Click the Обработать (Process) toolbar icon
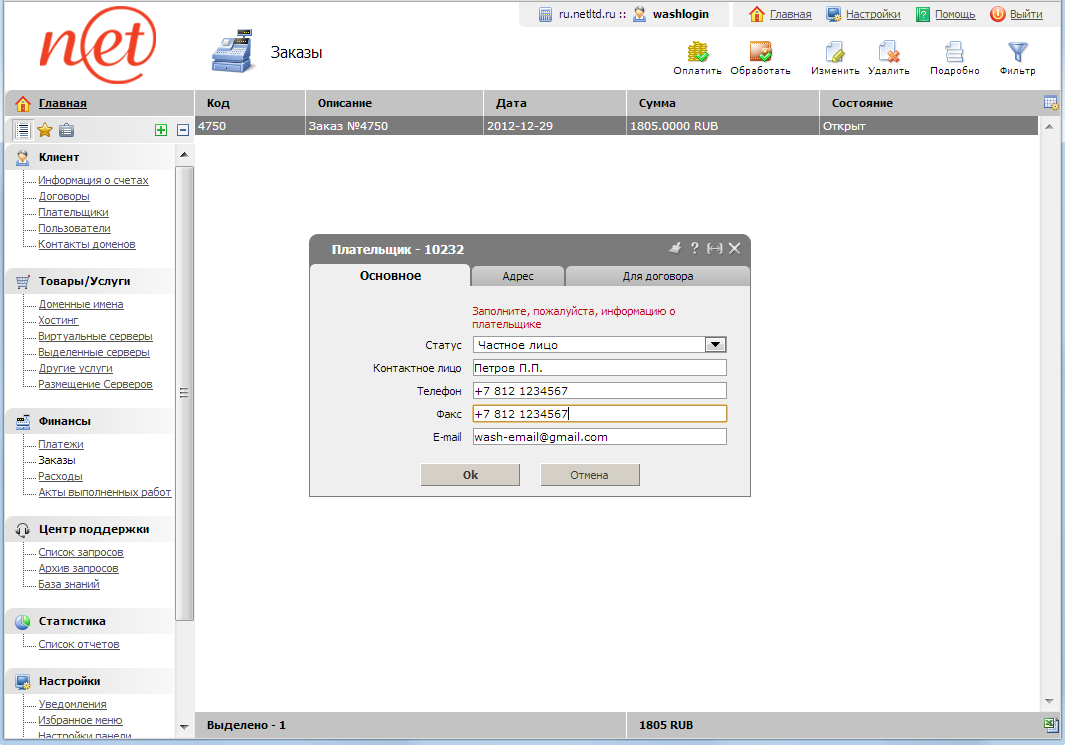This screenshot has width=1065, height=745. click(760, 53)
